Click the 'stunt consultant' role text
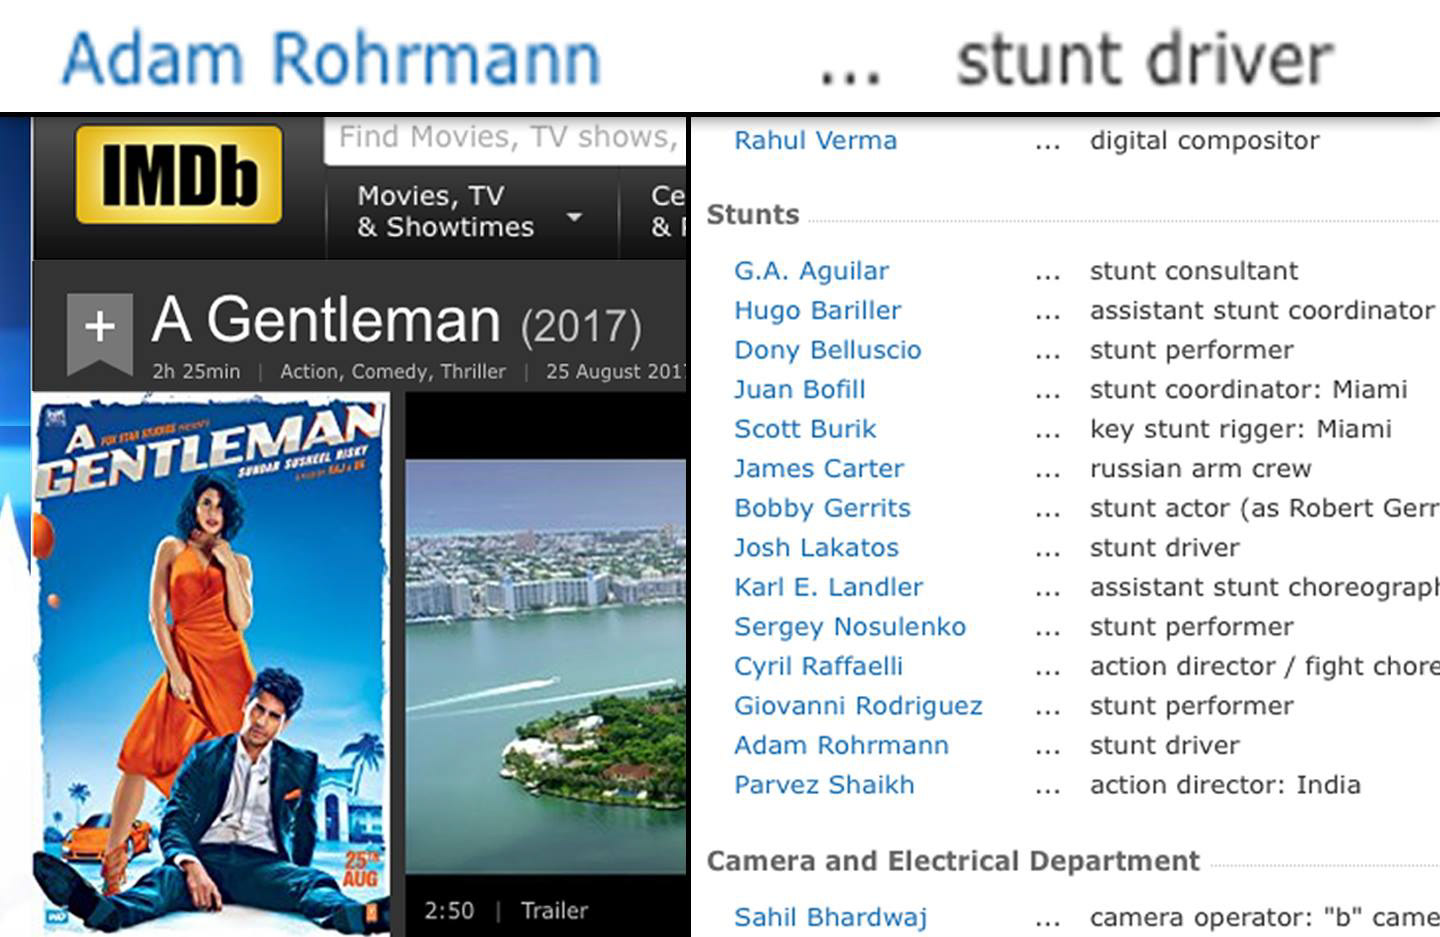Screen dimensions: 1440x937 pos(1194,271)
